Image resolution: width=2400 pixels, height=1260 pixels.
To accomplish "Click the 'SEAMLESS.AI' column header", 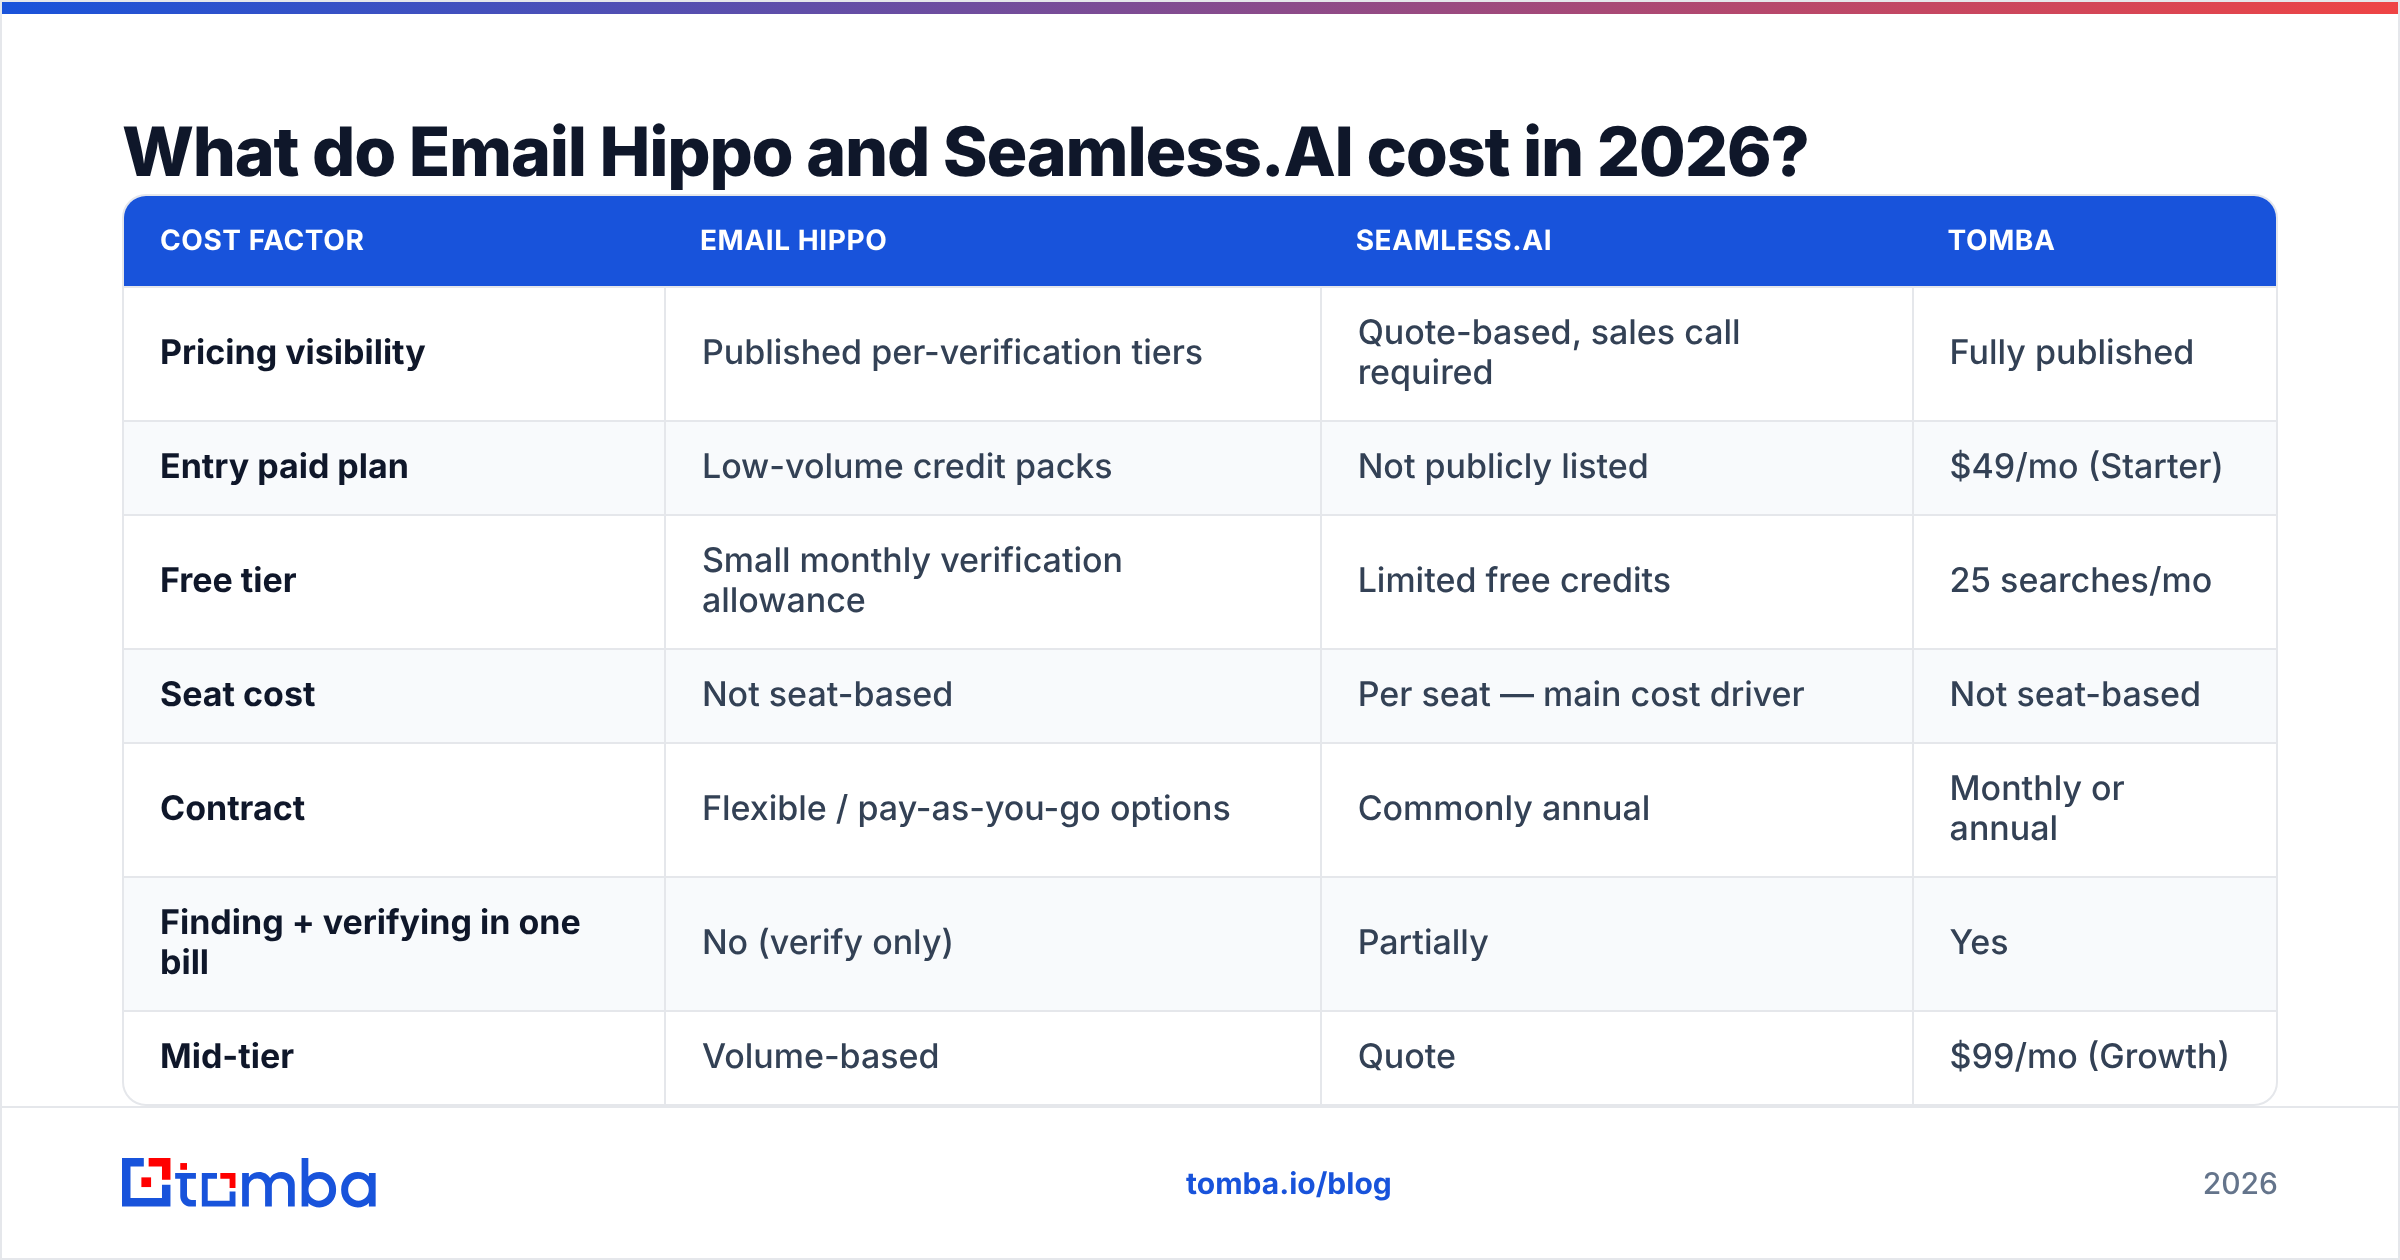I will (x=1453, y=240).
